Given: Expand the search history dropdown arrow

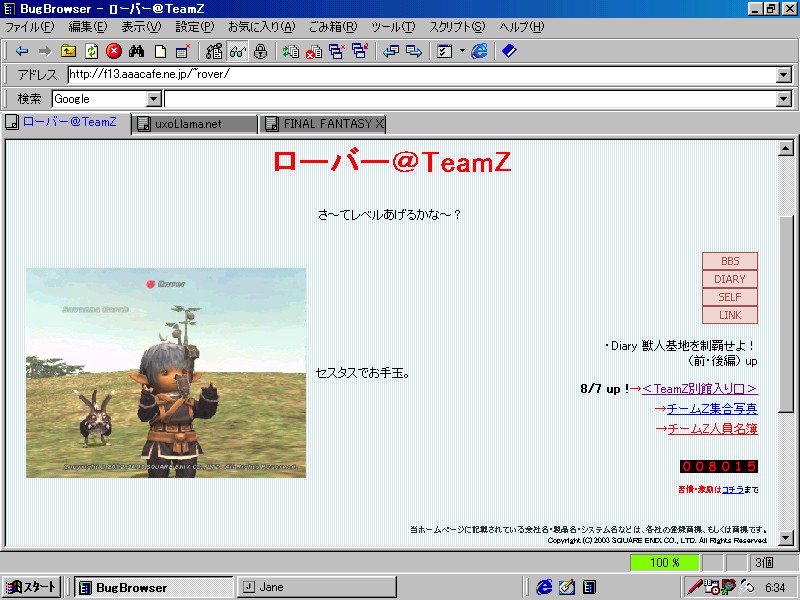Looking at the screenshot, I should 784,99.
